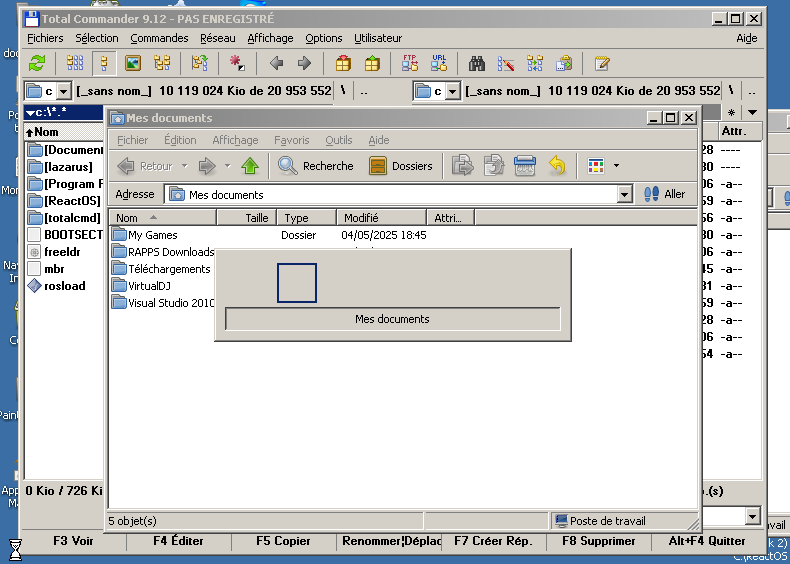790x564 pixels.
Task: Open right panel directory history arrow
Action: 752,112
